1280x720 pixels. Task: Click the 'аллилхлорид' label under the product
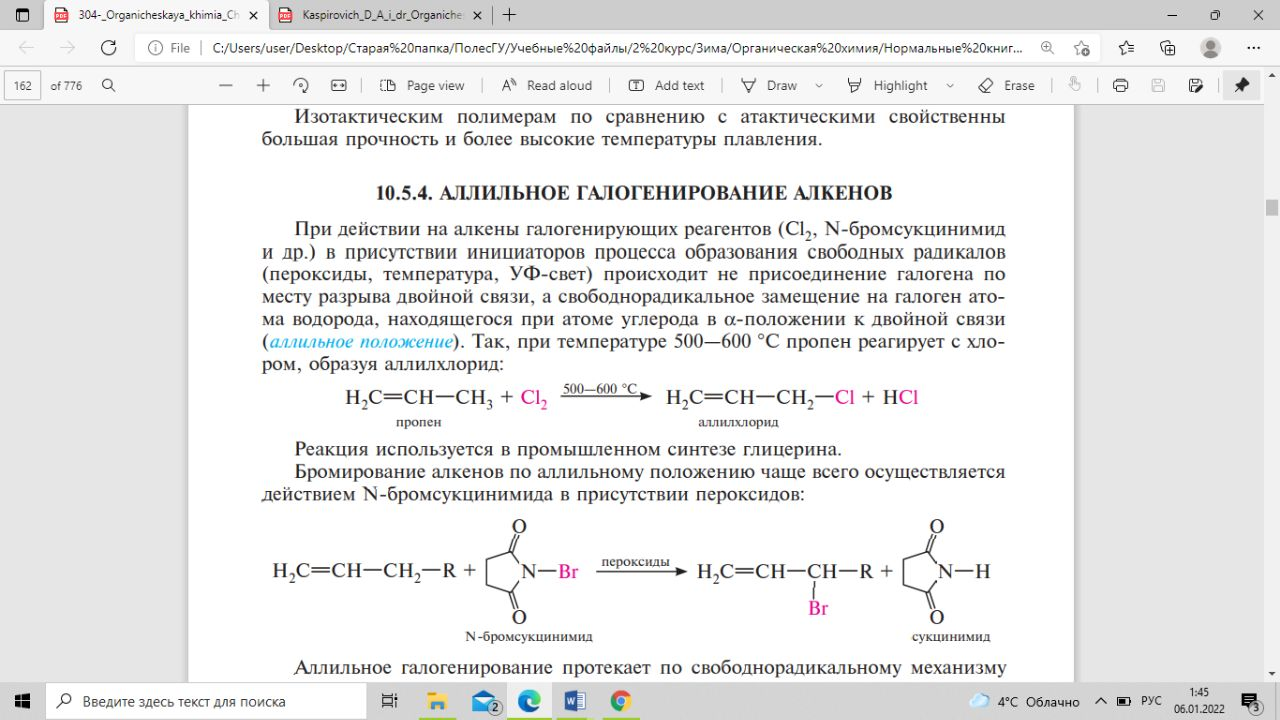[738, 423]
